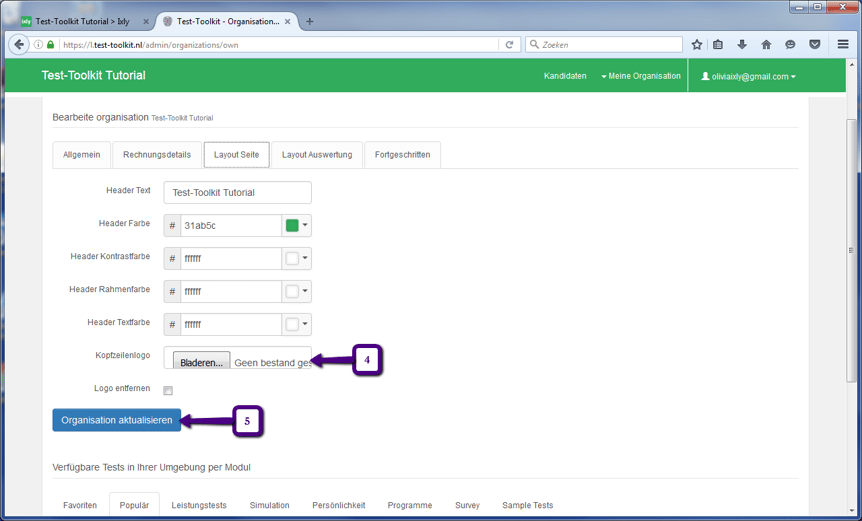Reload the page with the refresh icon
The width and height of the screenshot is (862, 521).
tap(509, 45)
